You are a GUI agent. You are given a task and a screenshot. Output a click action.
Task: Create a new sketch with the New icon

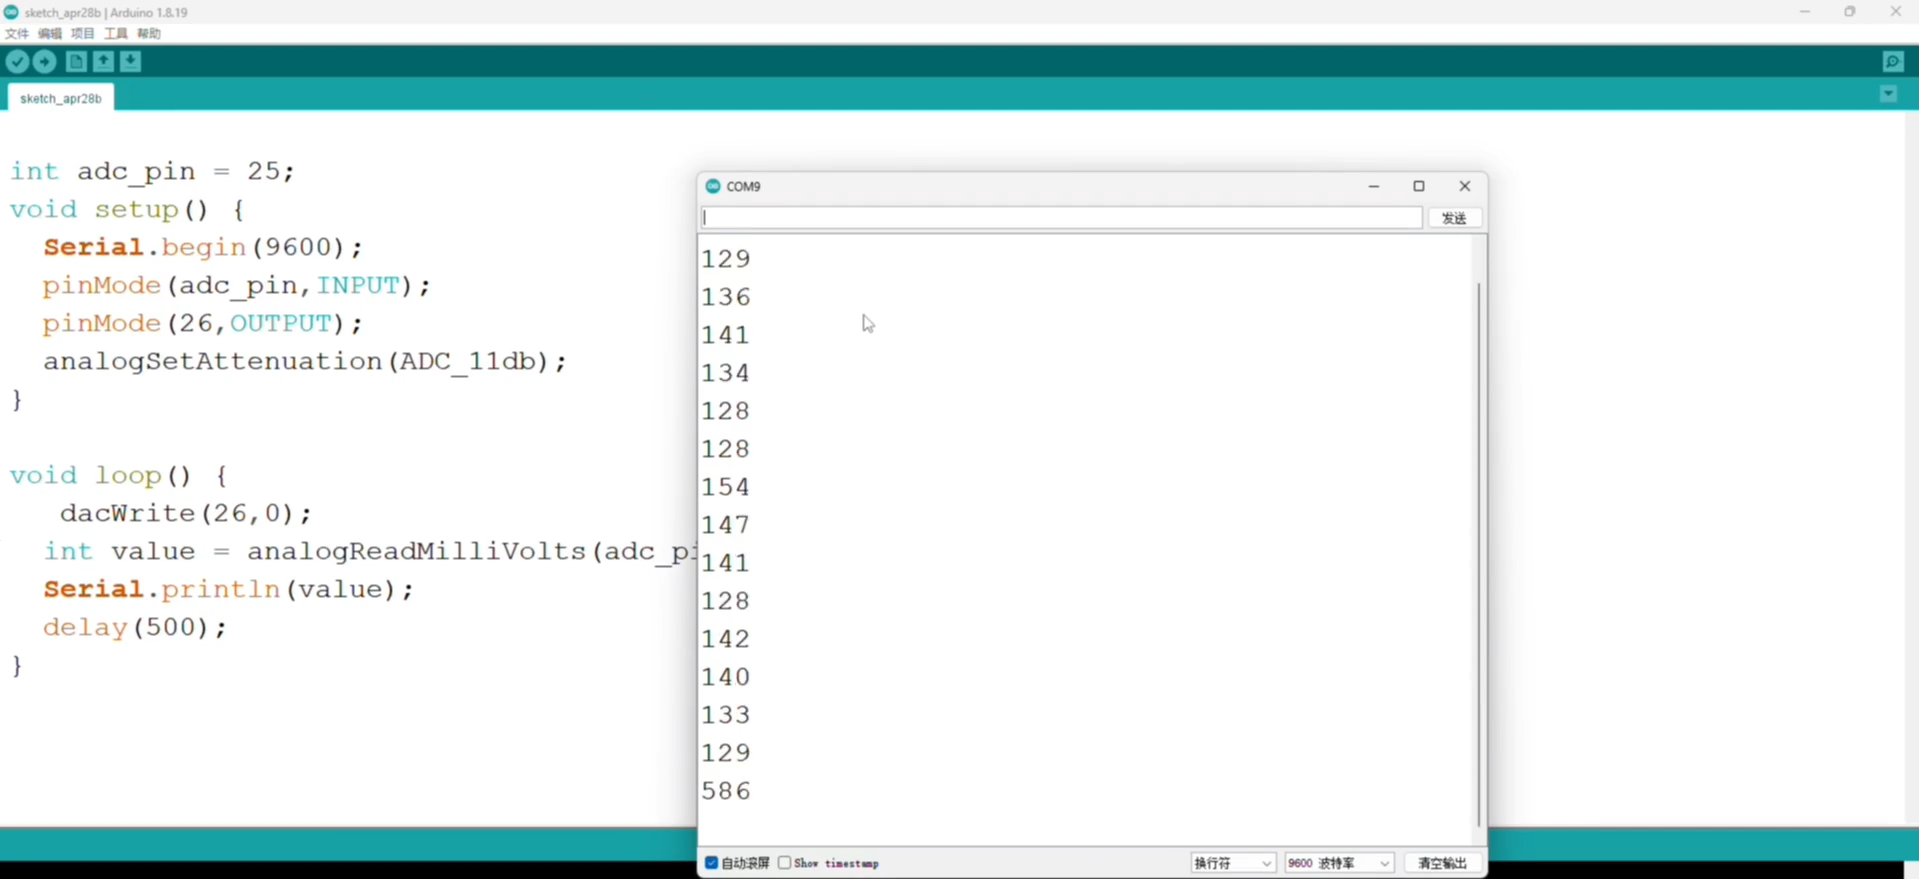tap(76, 62)
